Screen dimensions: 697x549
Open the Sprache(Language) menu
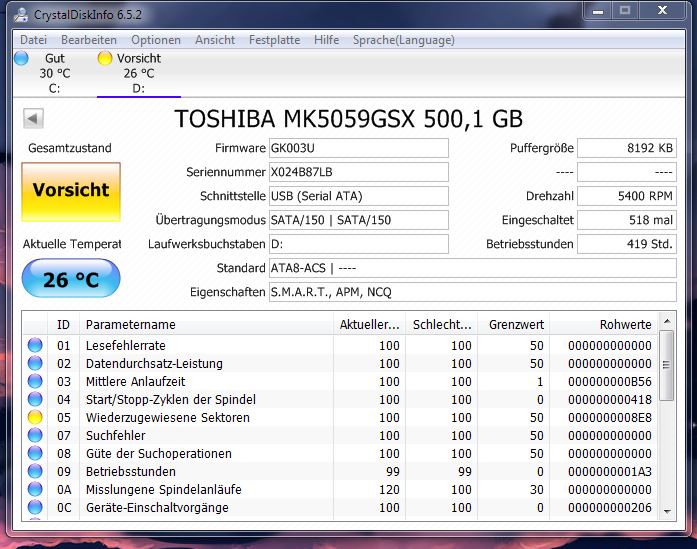click(x=404, y=40)
